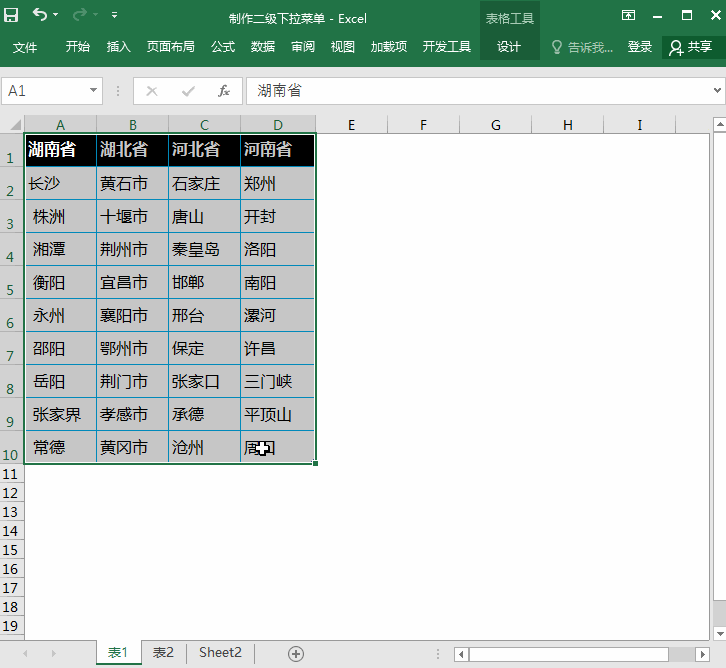Open the 设计 table tools tab
The height and width of the screenshot is (668, 726).
[x=509, y=47]
